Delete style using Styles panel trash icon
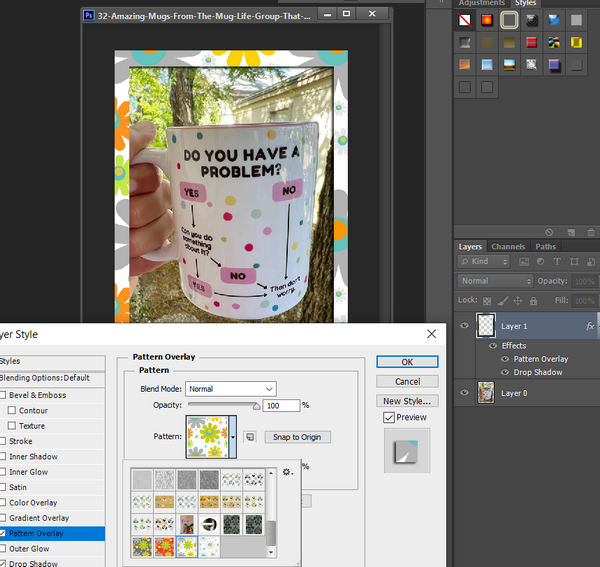Image resolution: width=600 pixels, height=567 pixels. 591,232
